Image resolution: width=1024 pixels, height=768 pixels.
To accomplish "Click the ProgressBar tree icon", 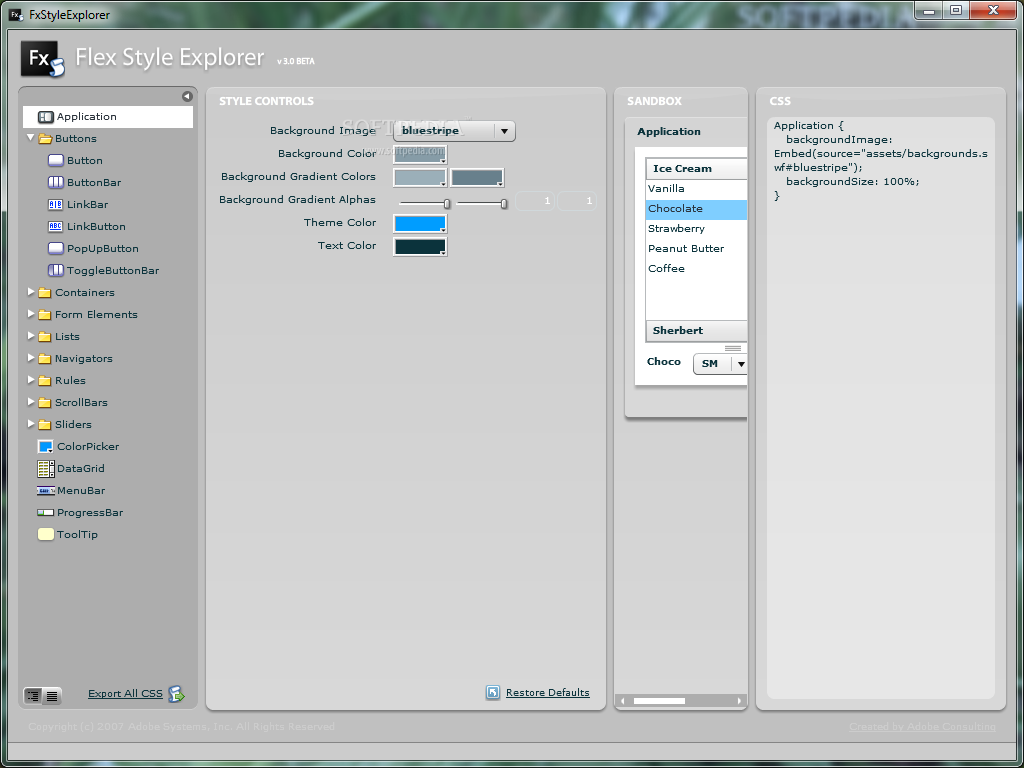I will pos(46,513).
